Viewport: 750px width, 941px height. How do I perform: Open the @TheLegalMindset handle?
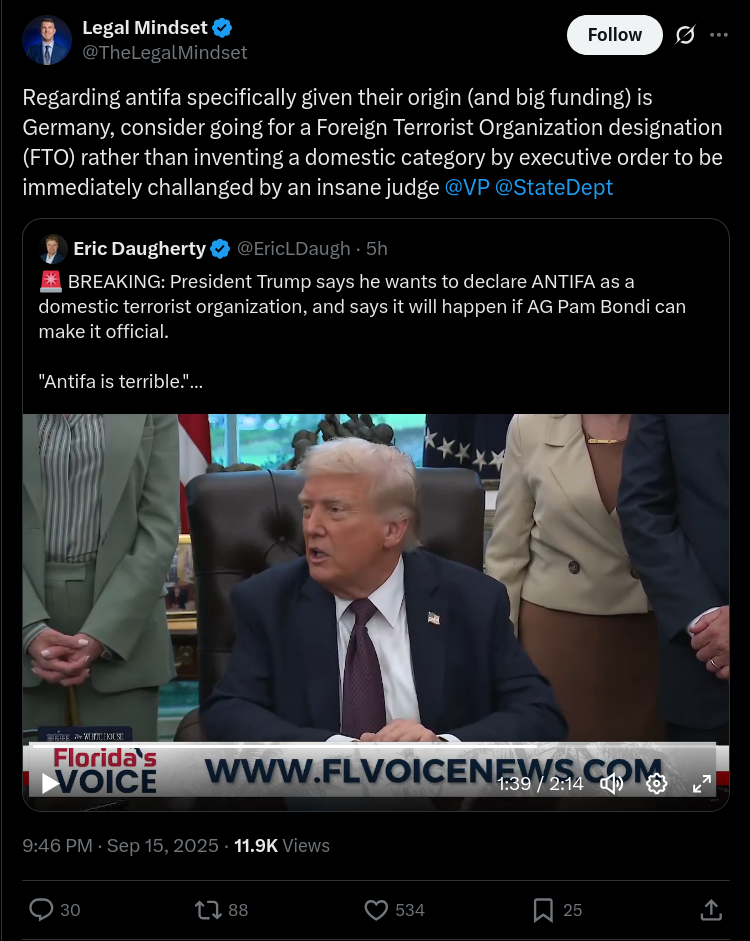(x=164, y=53)
